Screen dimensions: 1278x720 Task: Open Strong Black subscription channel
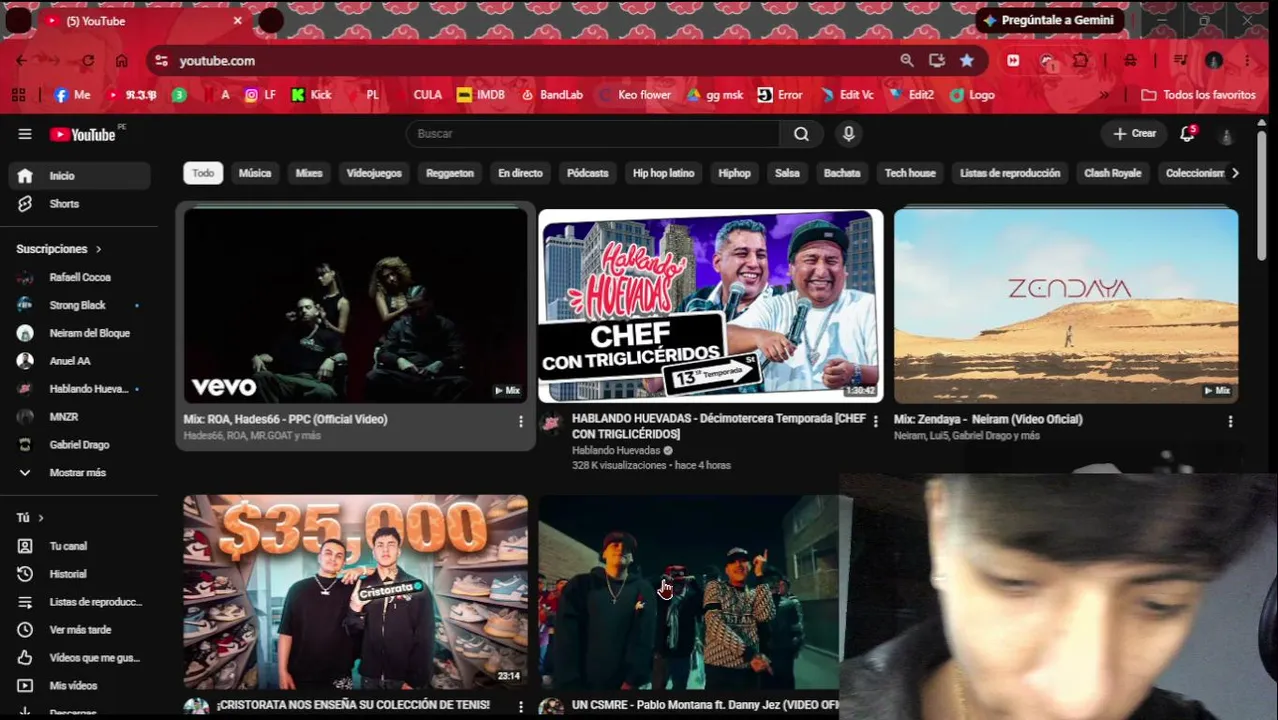coord(80,305)
